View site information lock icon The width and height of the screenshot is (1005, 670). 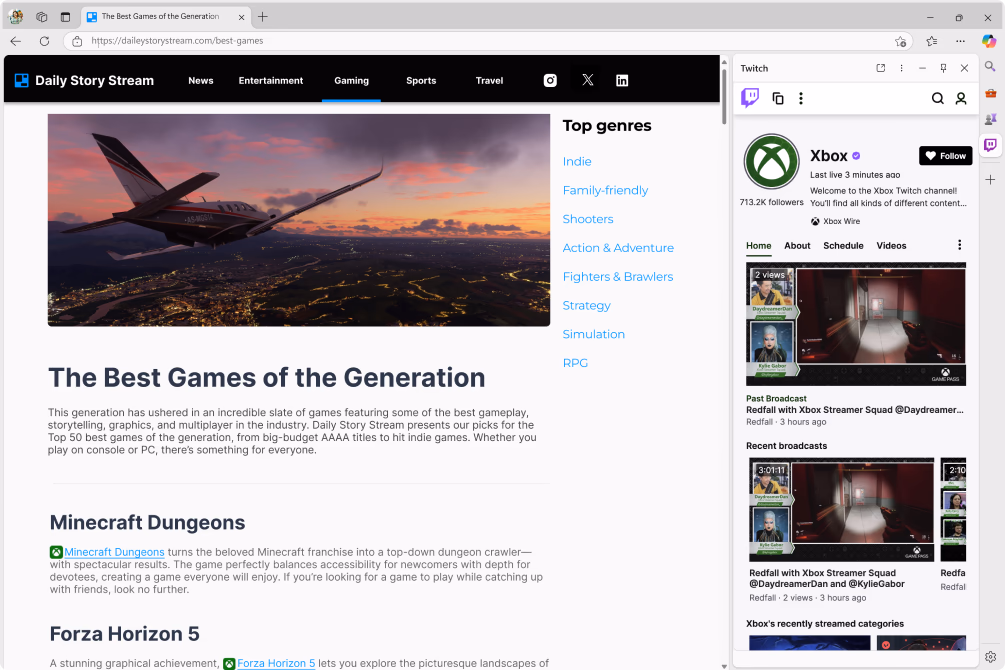[77, 41]
